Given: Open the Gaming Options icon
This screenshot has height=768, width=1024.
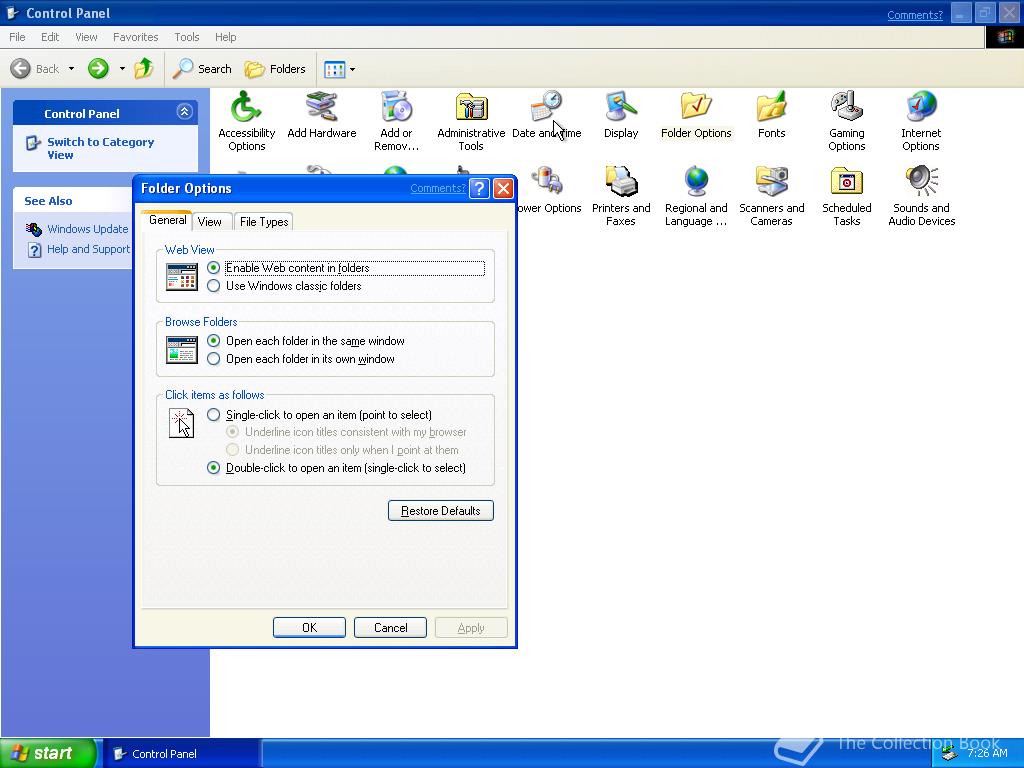Looking at the screenshot, I should coord(846,121).
